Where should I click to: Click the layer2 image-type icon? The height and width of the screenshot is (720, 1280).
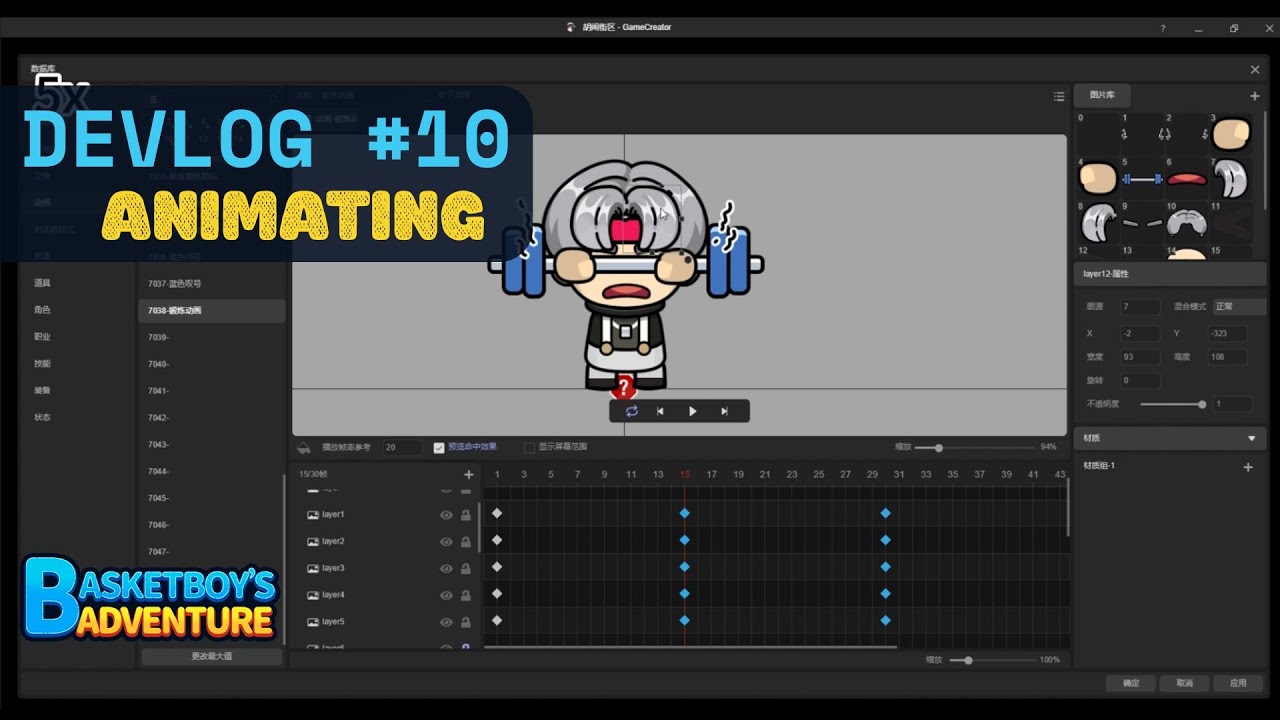313,541
